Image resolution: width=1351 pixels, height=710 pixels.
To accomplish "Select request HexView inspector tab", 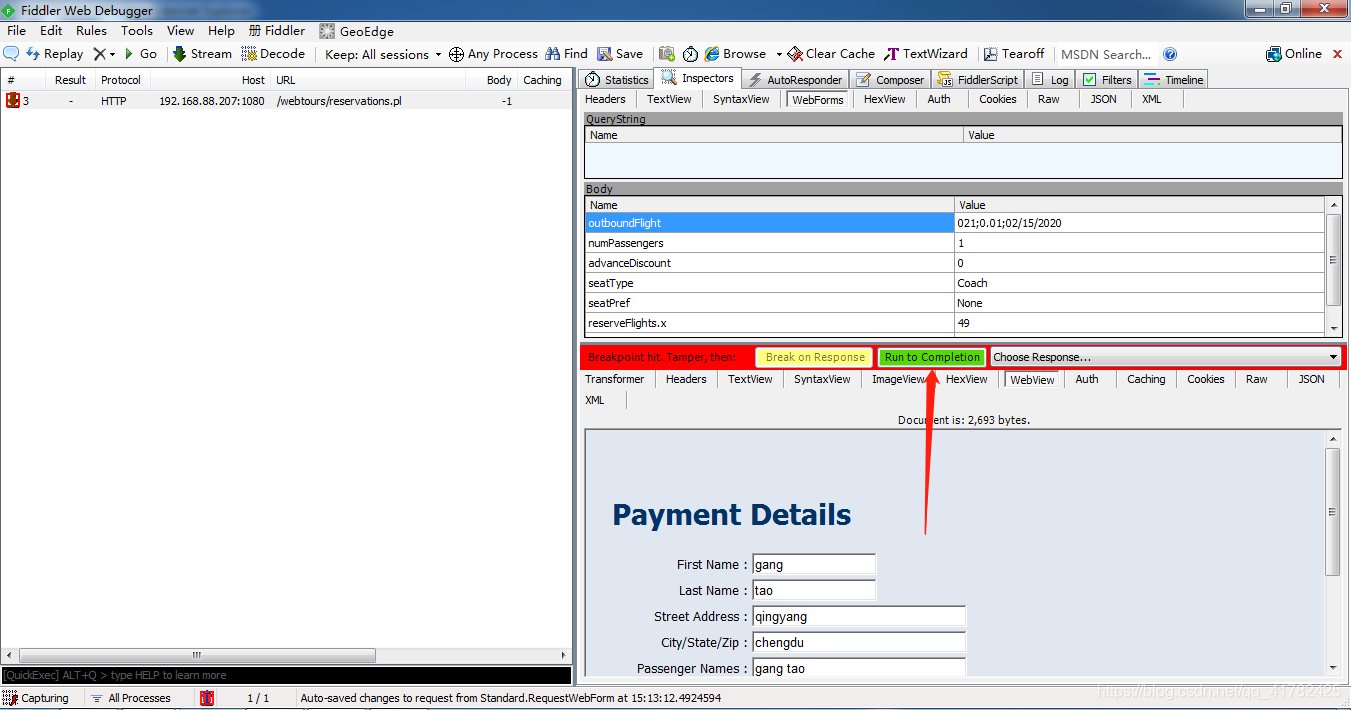I will coord(885,99).
